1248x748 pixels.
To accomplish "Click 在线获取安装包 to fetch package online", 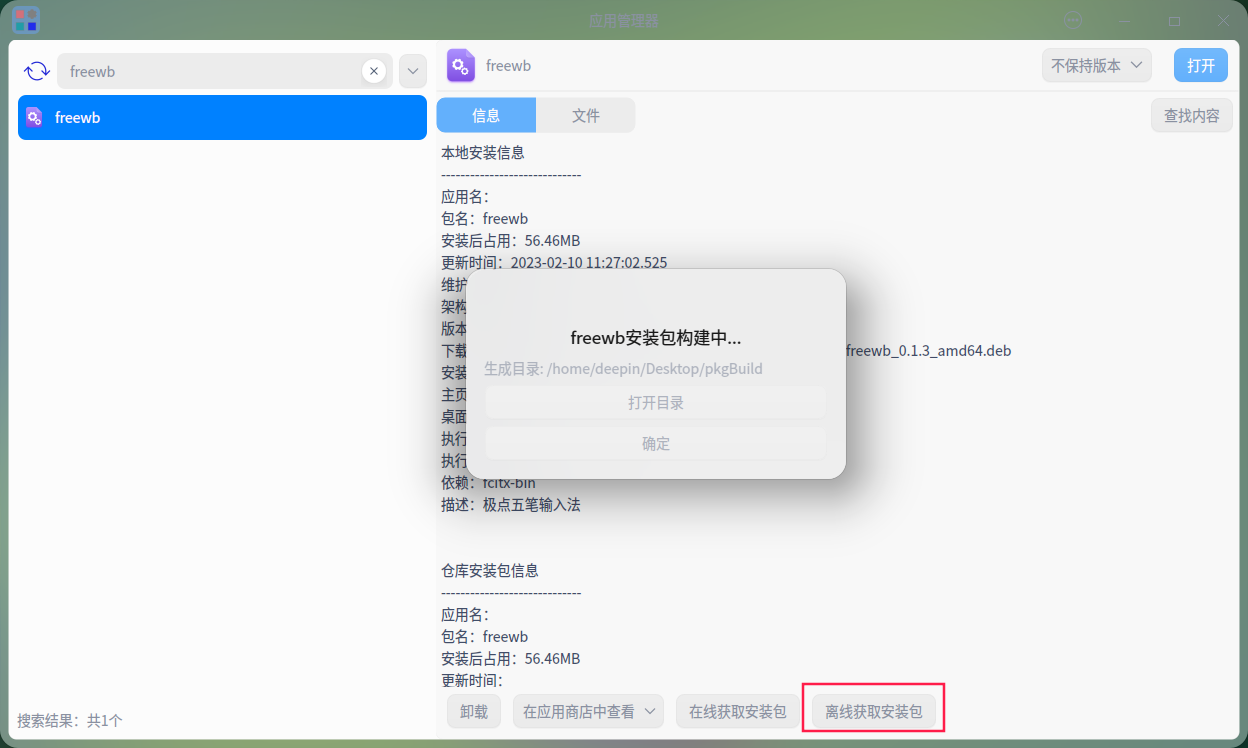I will [x=737, y=711].
